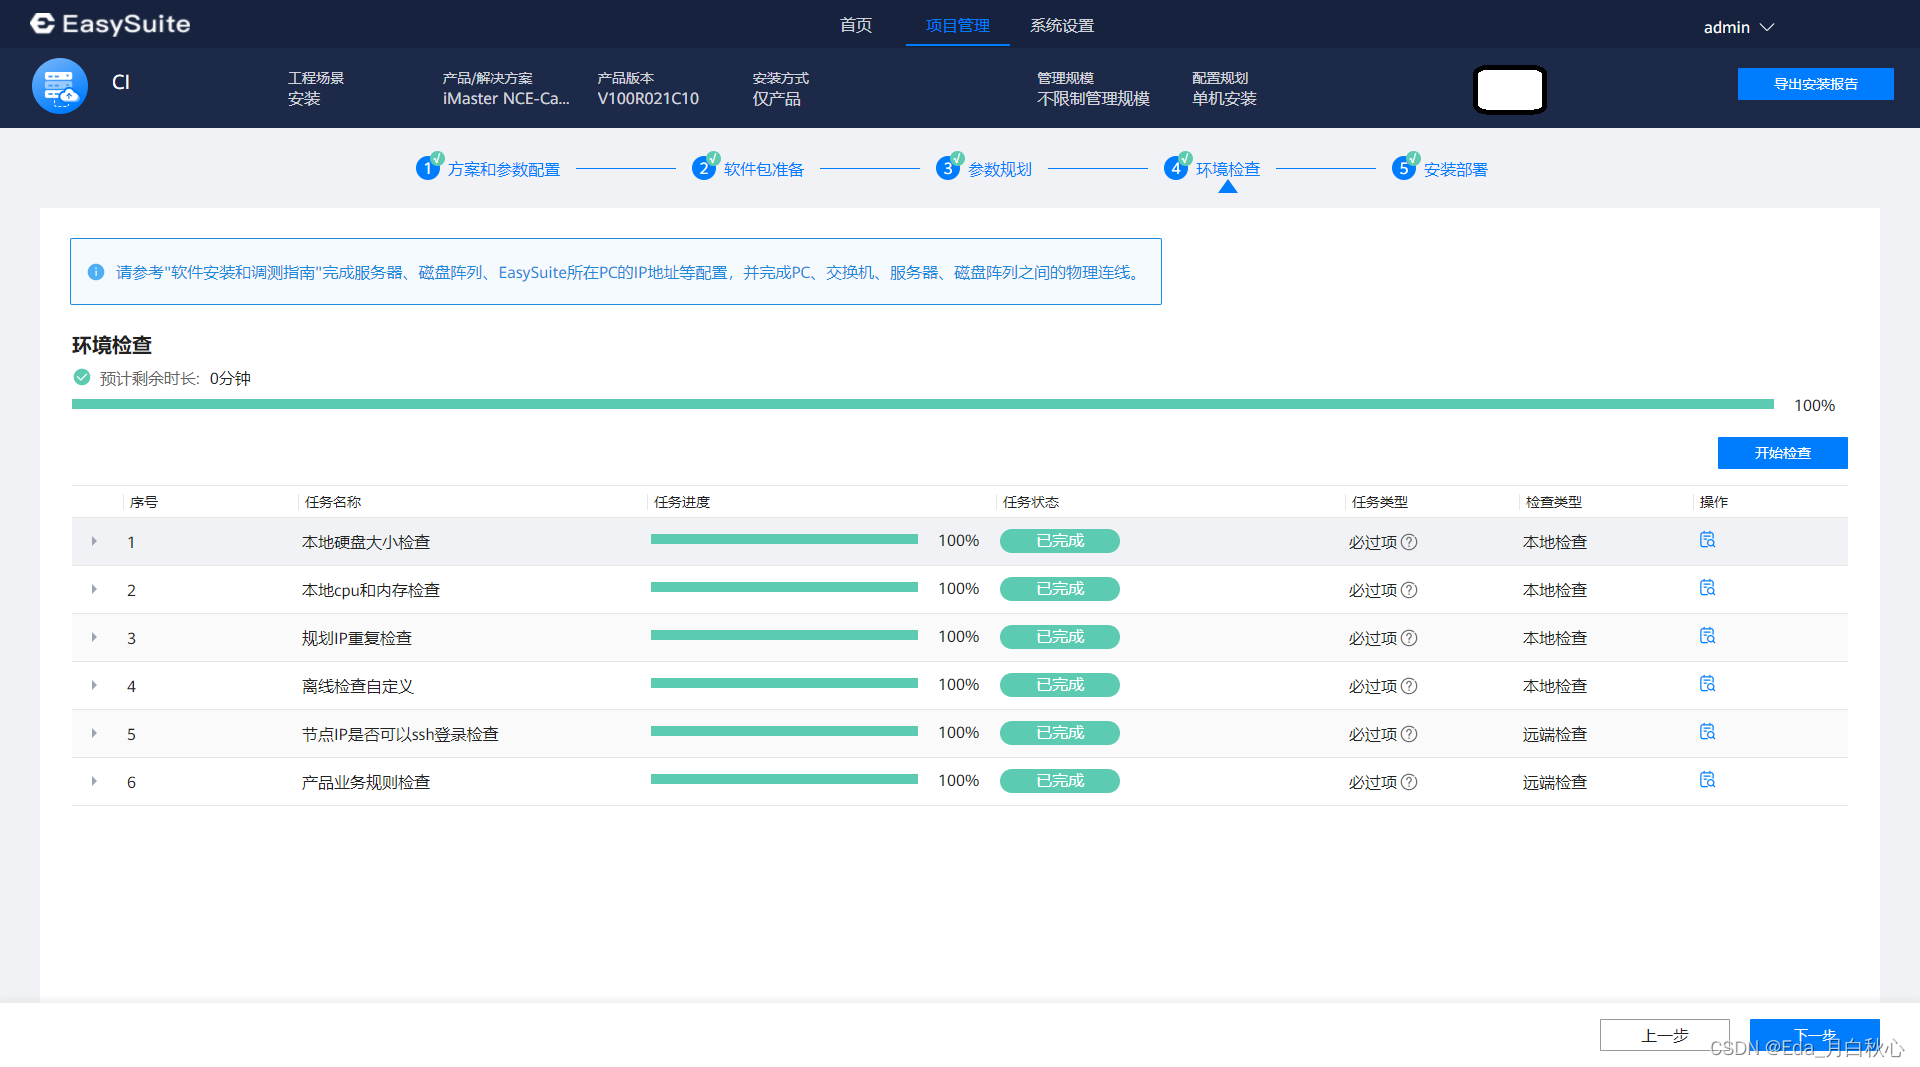Click the help icon beside 必过项 in row 1

(1409, 542)
